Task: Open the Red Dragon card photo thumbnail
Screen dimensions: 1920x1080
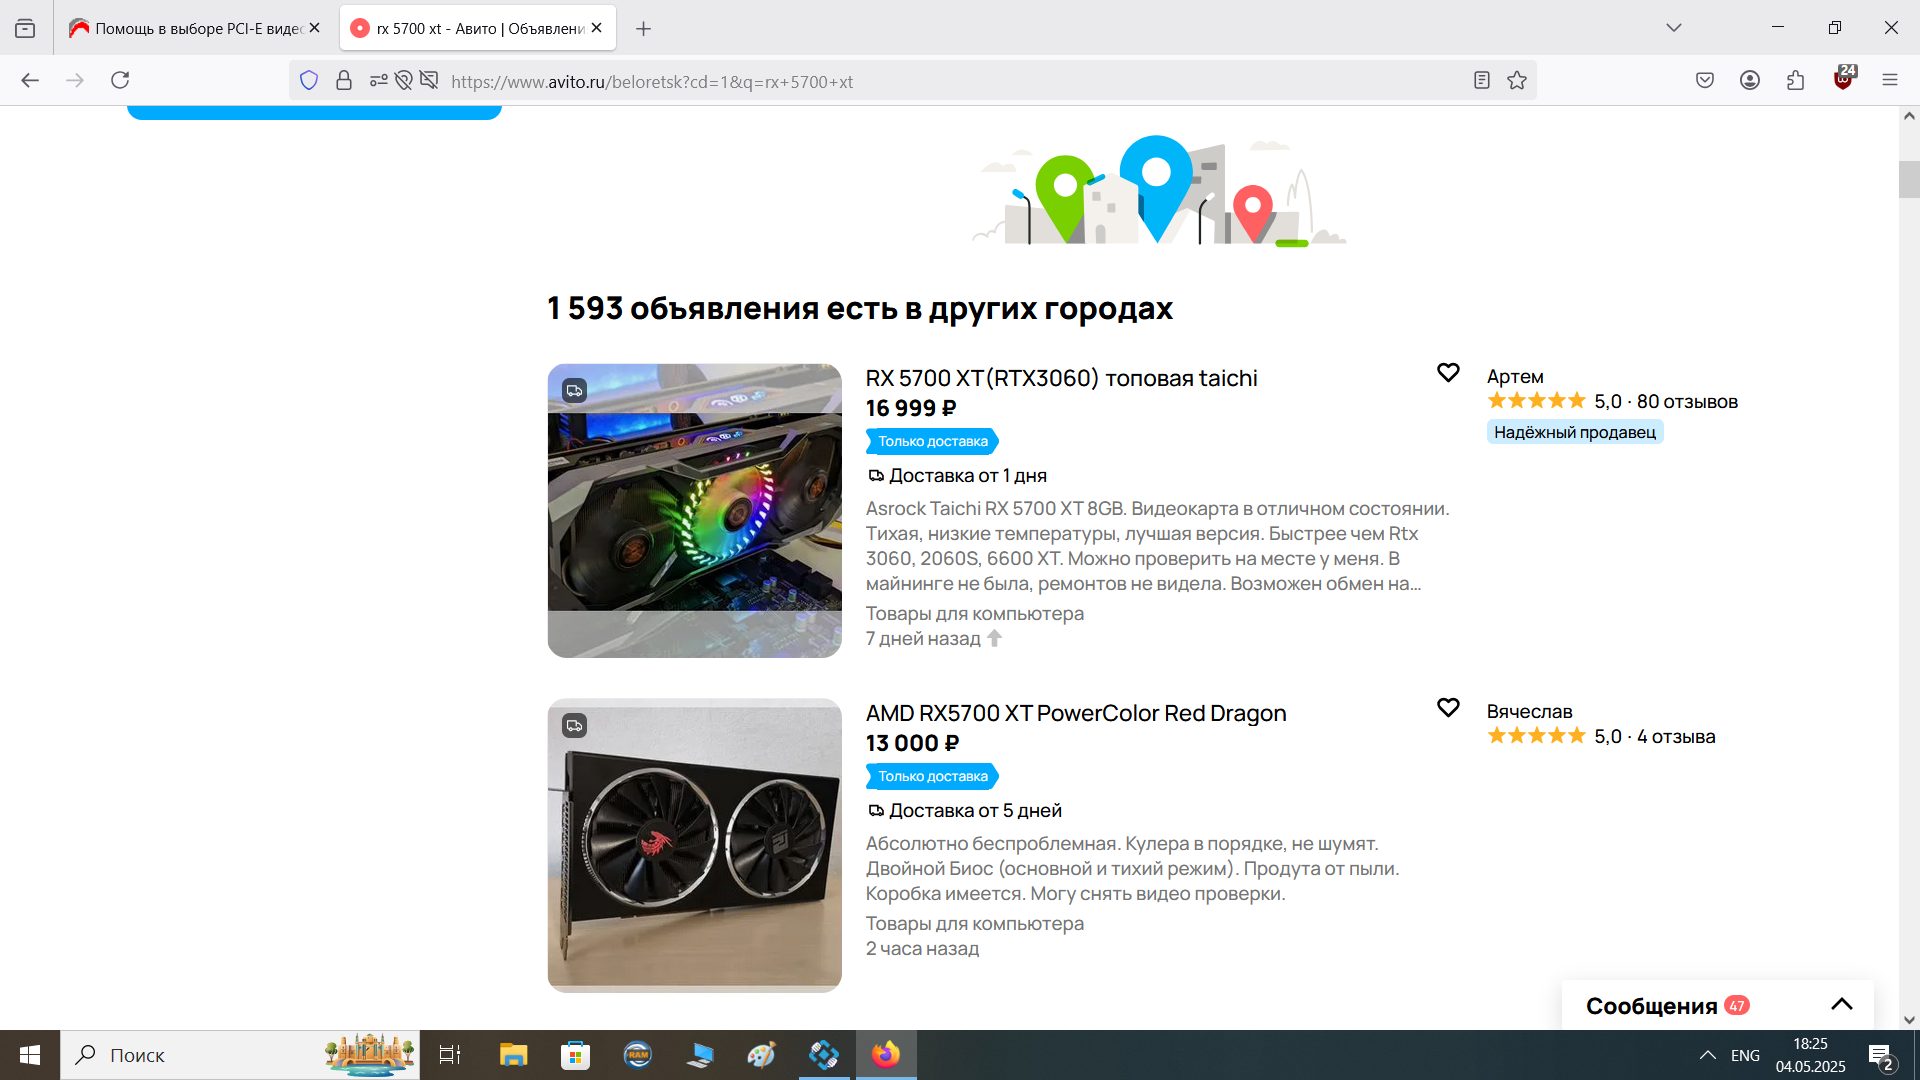Action: [x=694, y=845]
